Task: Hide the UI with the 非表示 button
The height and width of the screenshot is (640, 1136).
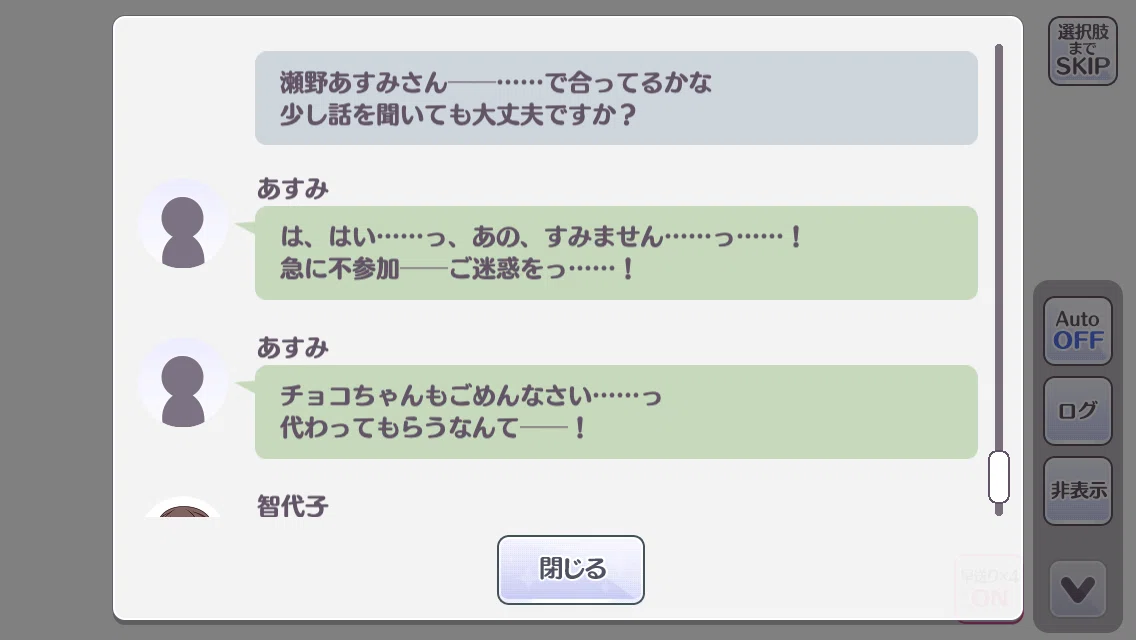Action: (x=1077, y=491)
